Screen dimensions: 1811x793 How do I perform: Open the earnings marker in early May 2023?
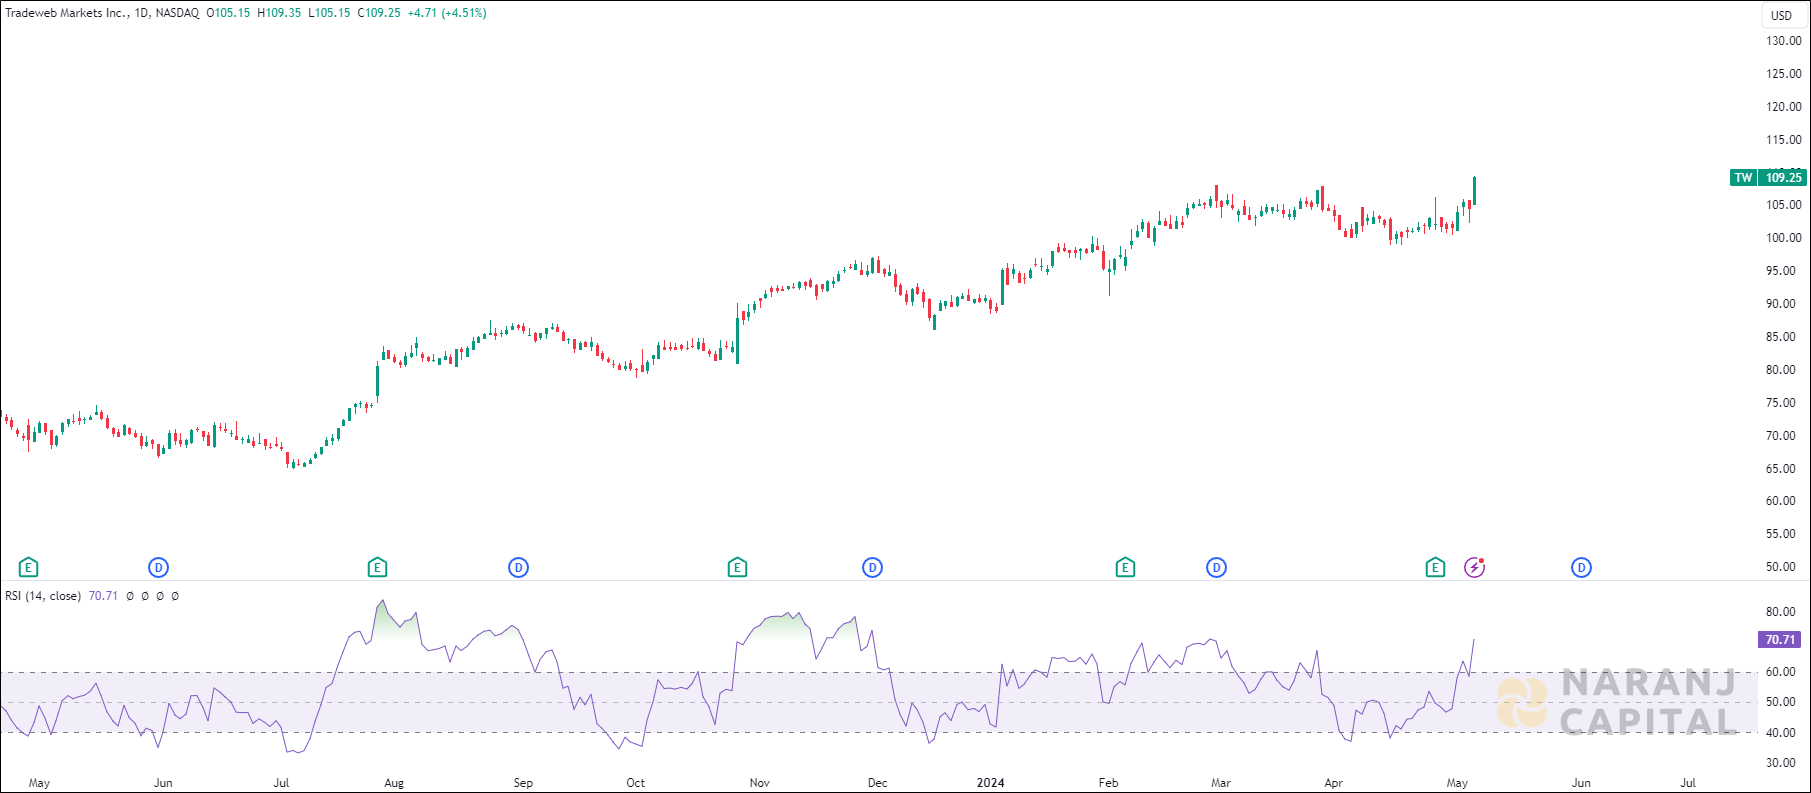pos(29,568)
